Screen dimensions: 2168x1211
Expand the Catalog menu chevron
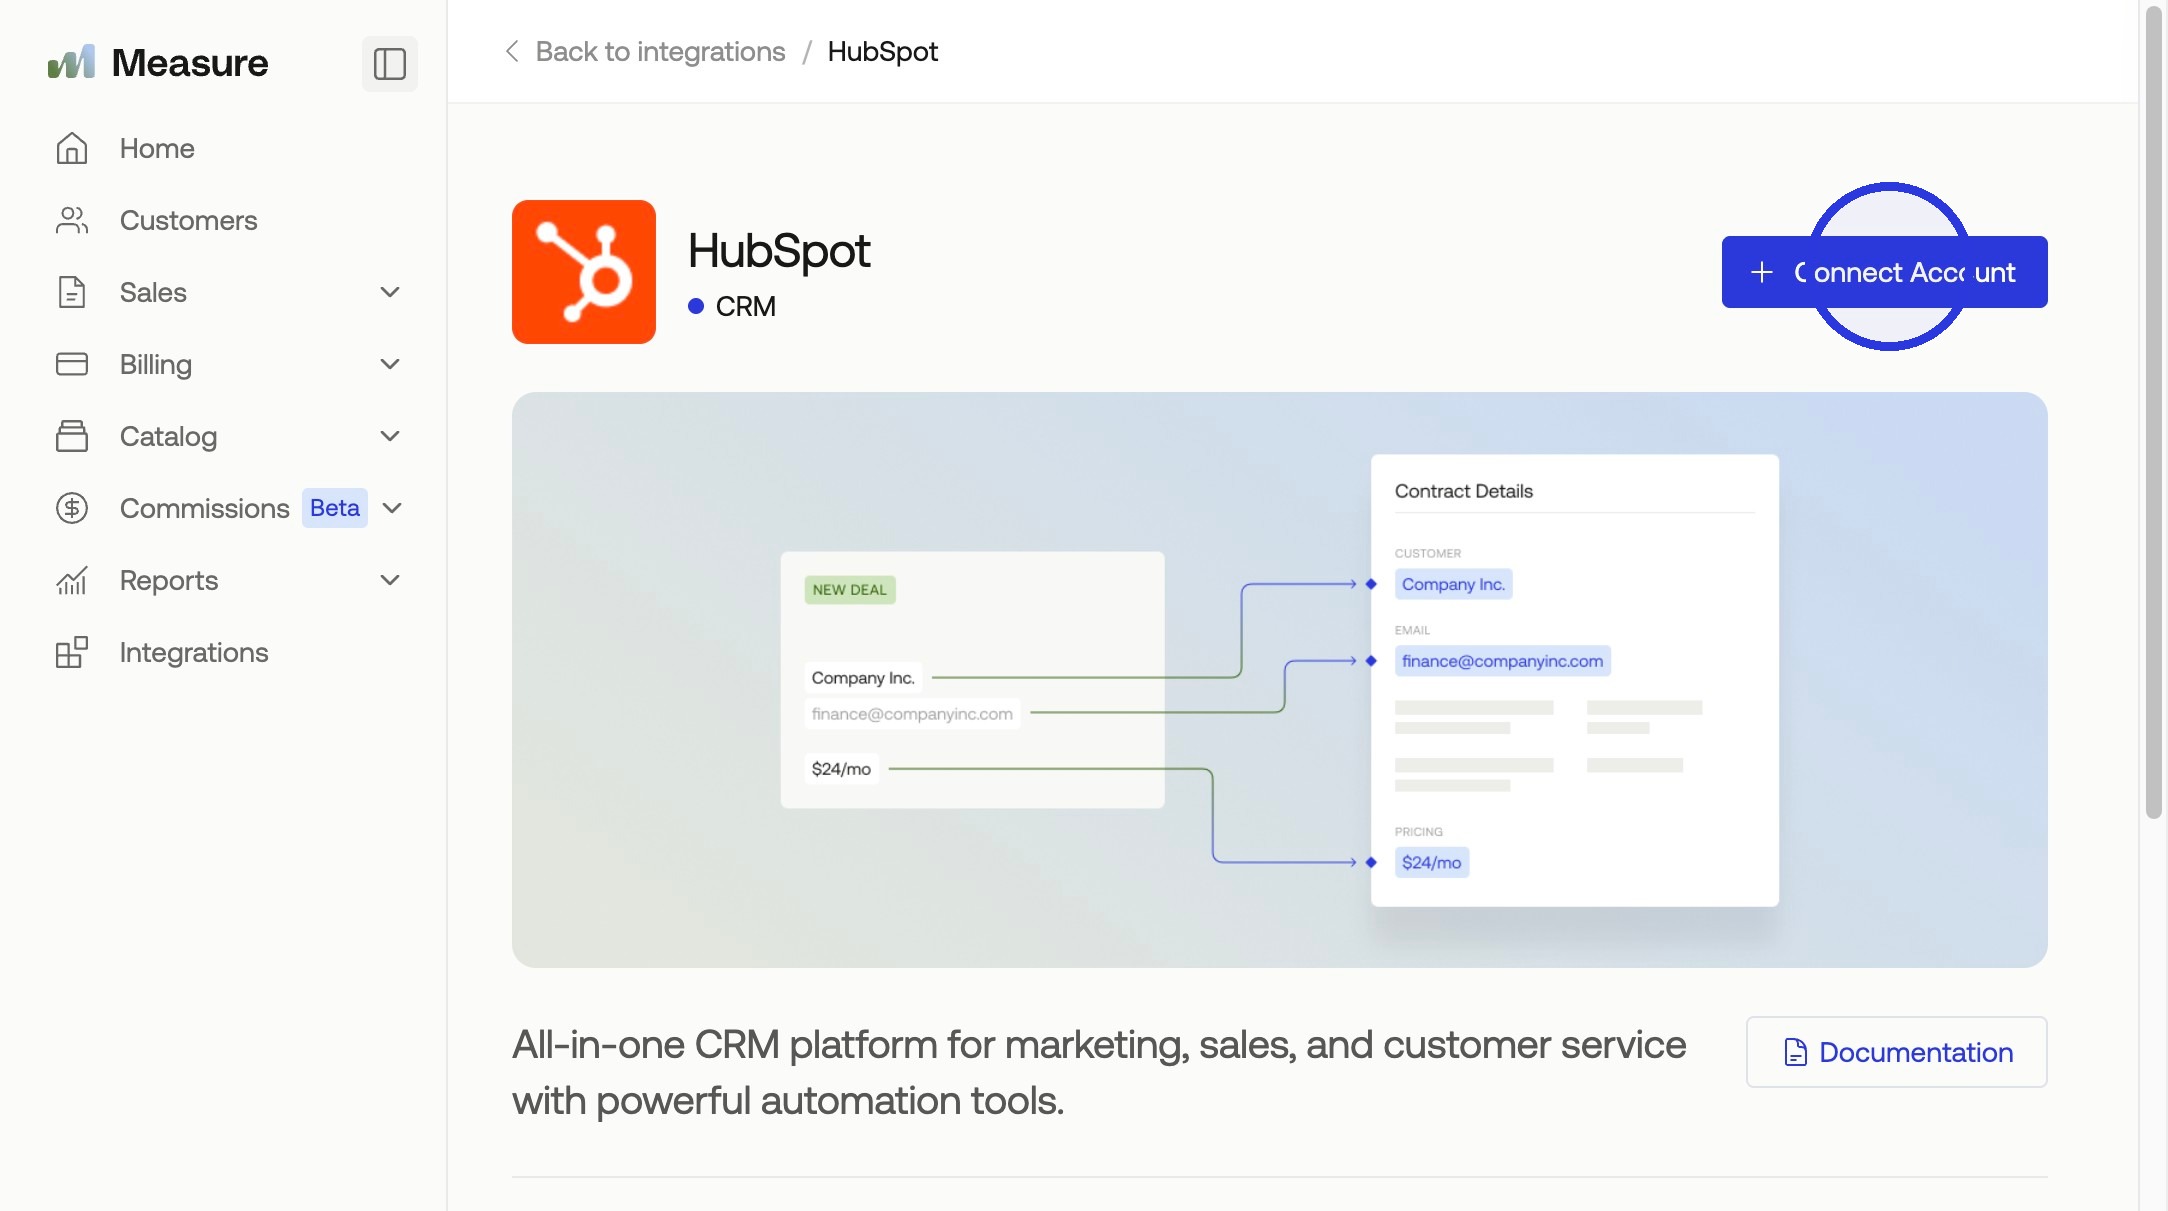390,436
